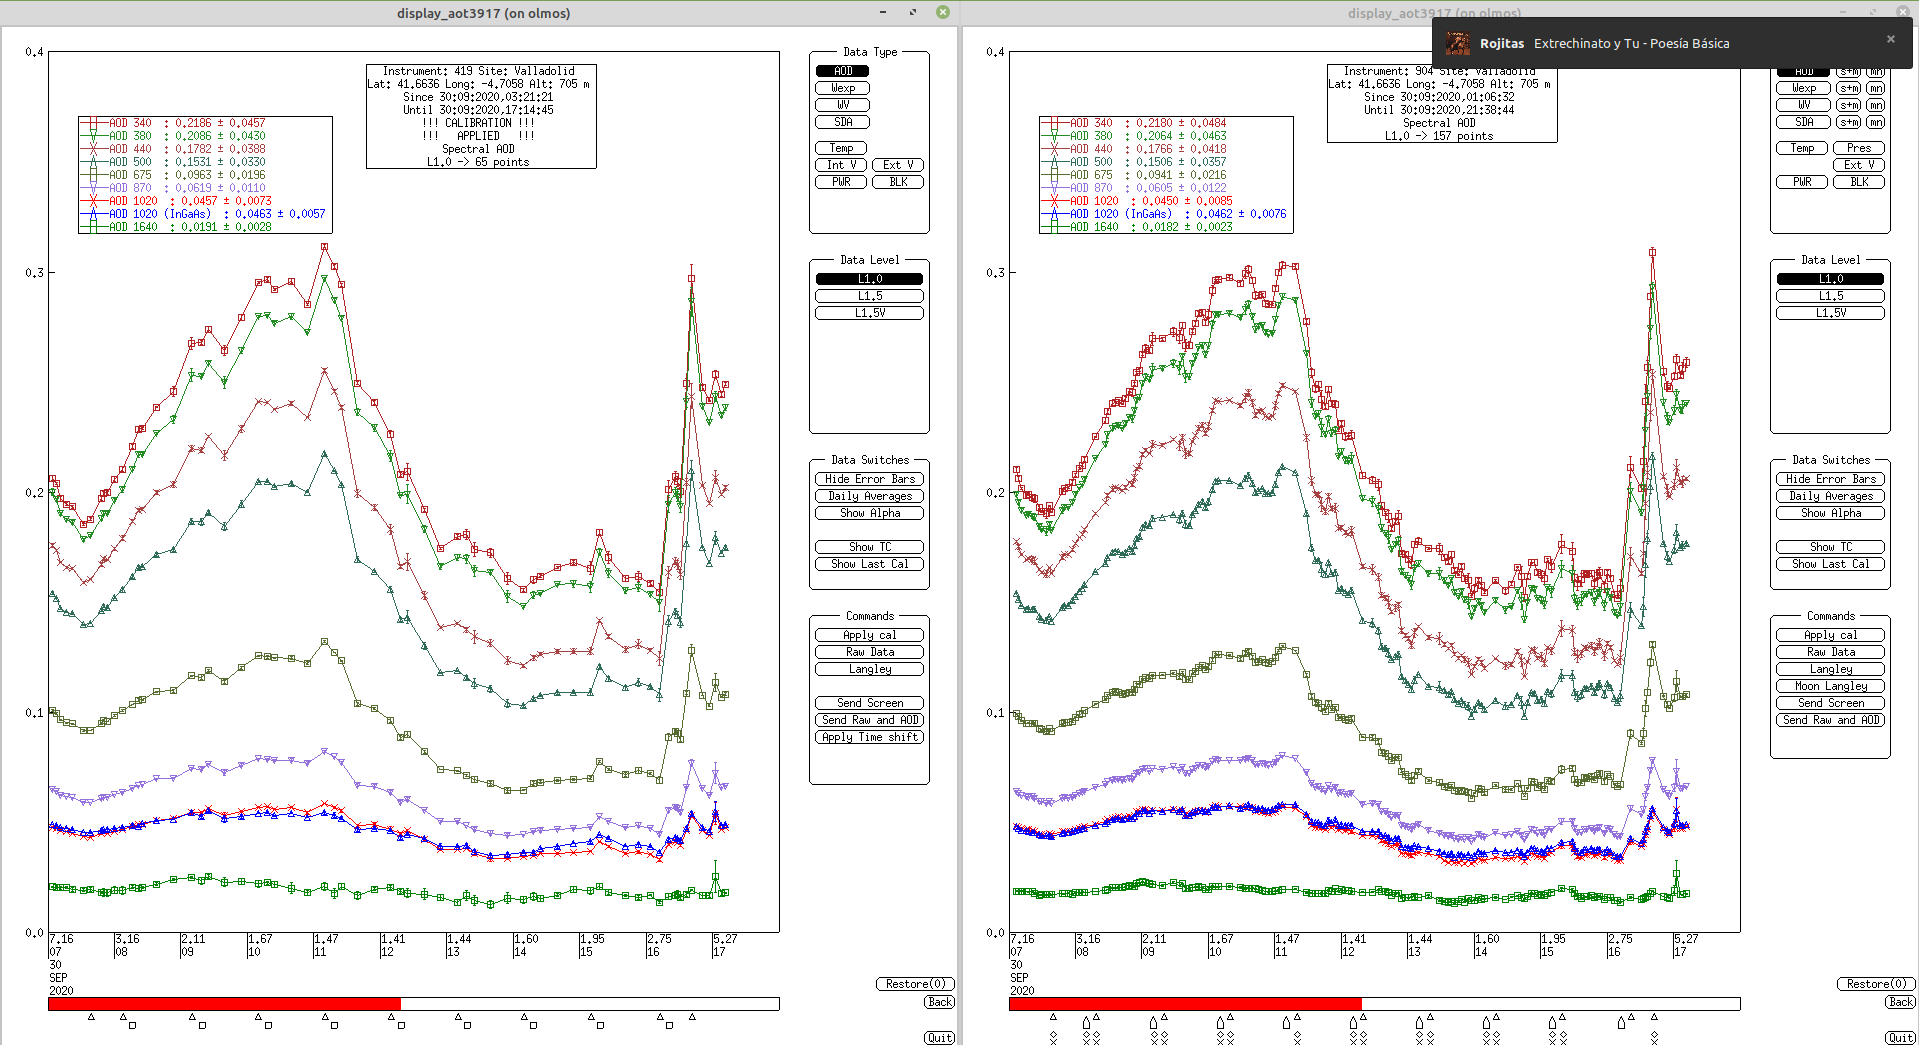Screen dimensions: 1919x1045
Task: Select WV data type in right window
Action: click(x=1804, y=105)
